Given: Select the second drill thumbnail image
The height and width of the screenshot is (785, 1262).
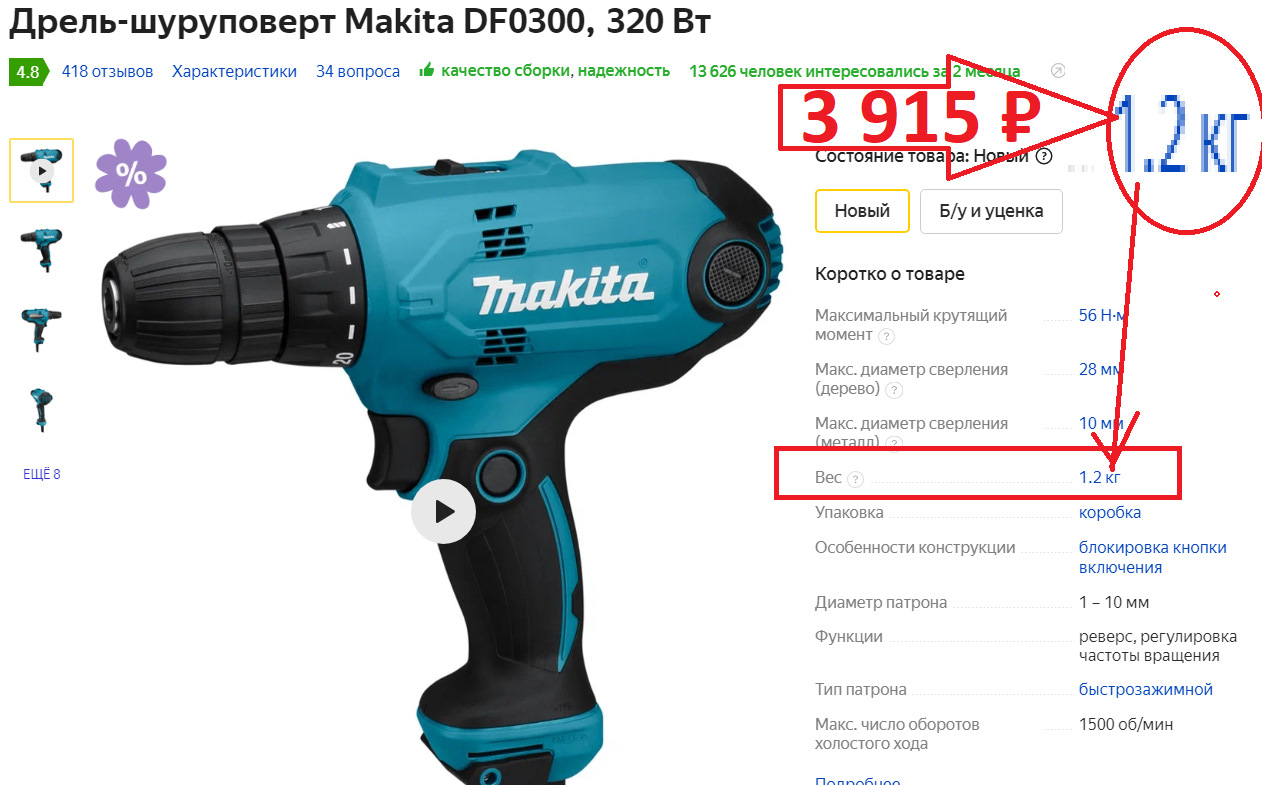Looking at the screenshot, I should click(x=41, y=249).
